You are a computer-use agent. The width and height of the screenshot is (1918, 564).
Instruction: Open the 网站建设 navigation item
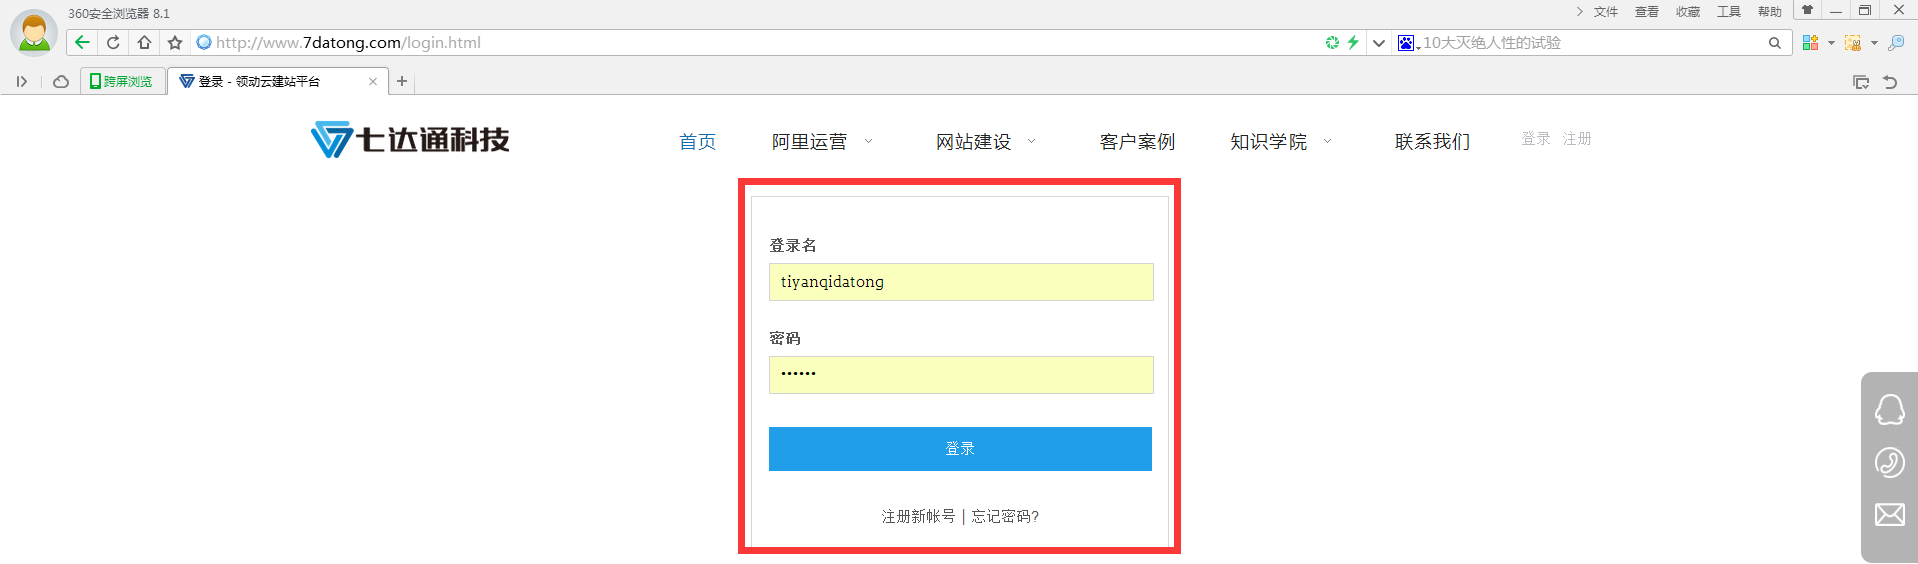click(x=973, y=142)
